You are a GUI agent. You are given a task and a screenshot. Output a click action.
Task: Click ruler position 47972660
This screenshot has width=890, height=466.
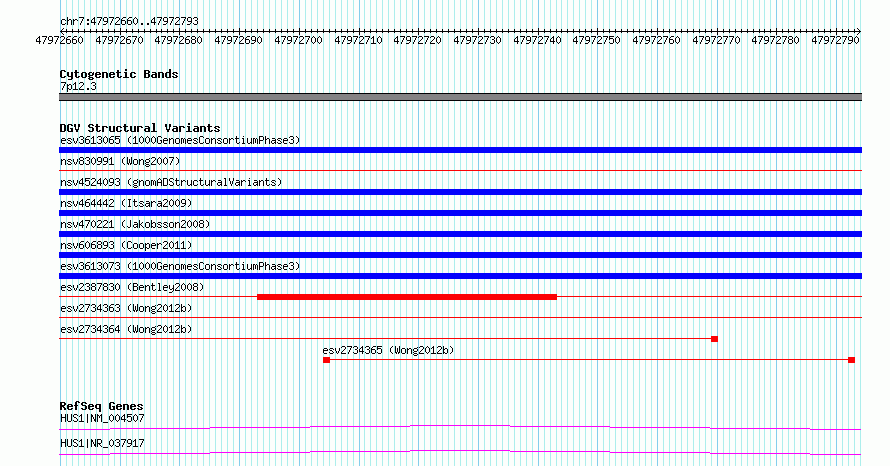pyautogui.click(x=59, y=40)
